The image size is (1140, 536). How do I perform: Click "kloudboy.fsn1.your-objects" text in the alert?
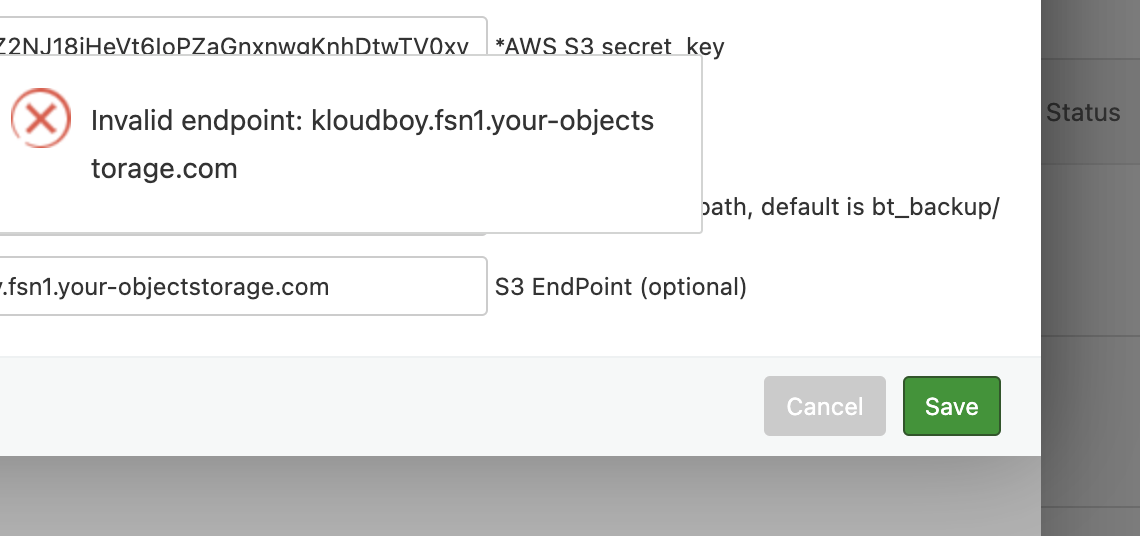click(x=482, y=121)
